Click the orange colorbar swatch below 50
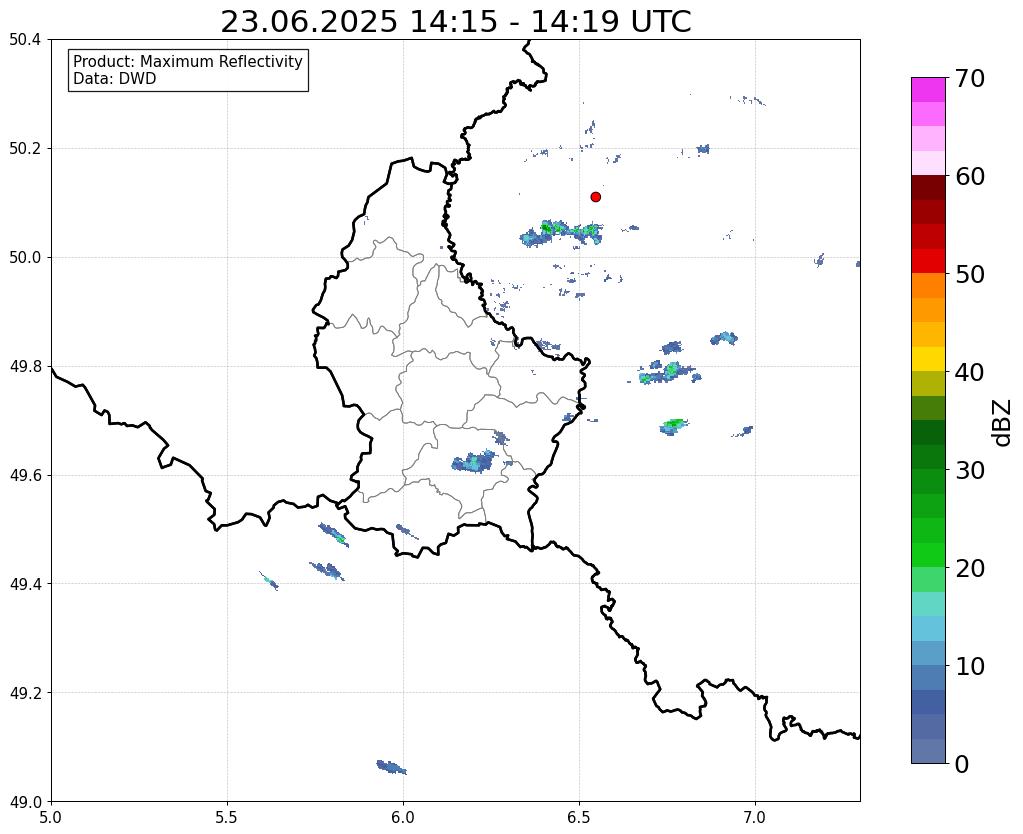This screenshot has height=834, width=1023. pyautogui.click(x=928, y=286)
